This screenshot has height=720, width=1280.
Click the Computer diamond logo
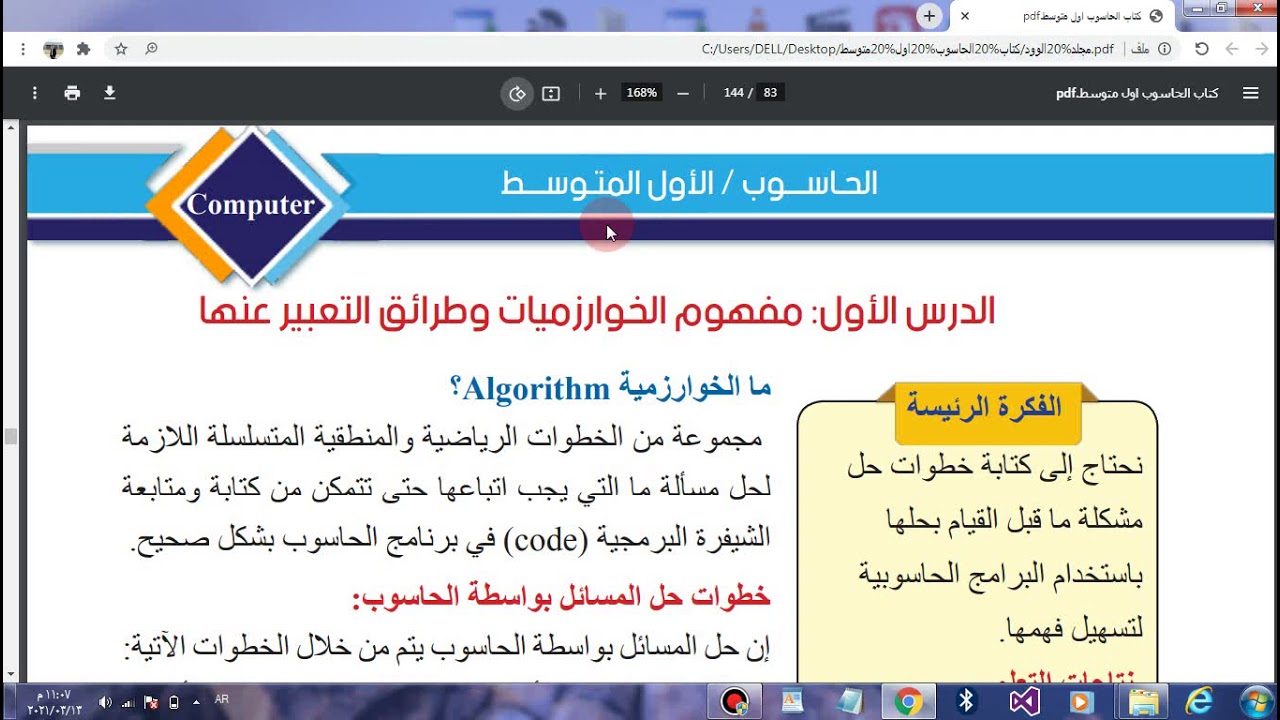pyautogui.click(x=250, y=204)
